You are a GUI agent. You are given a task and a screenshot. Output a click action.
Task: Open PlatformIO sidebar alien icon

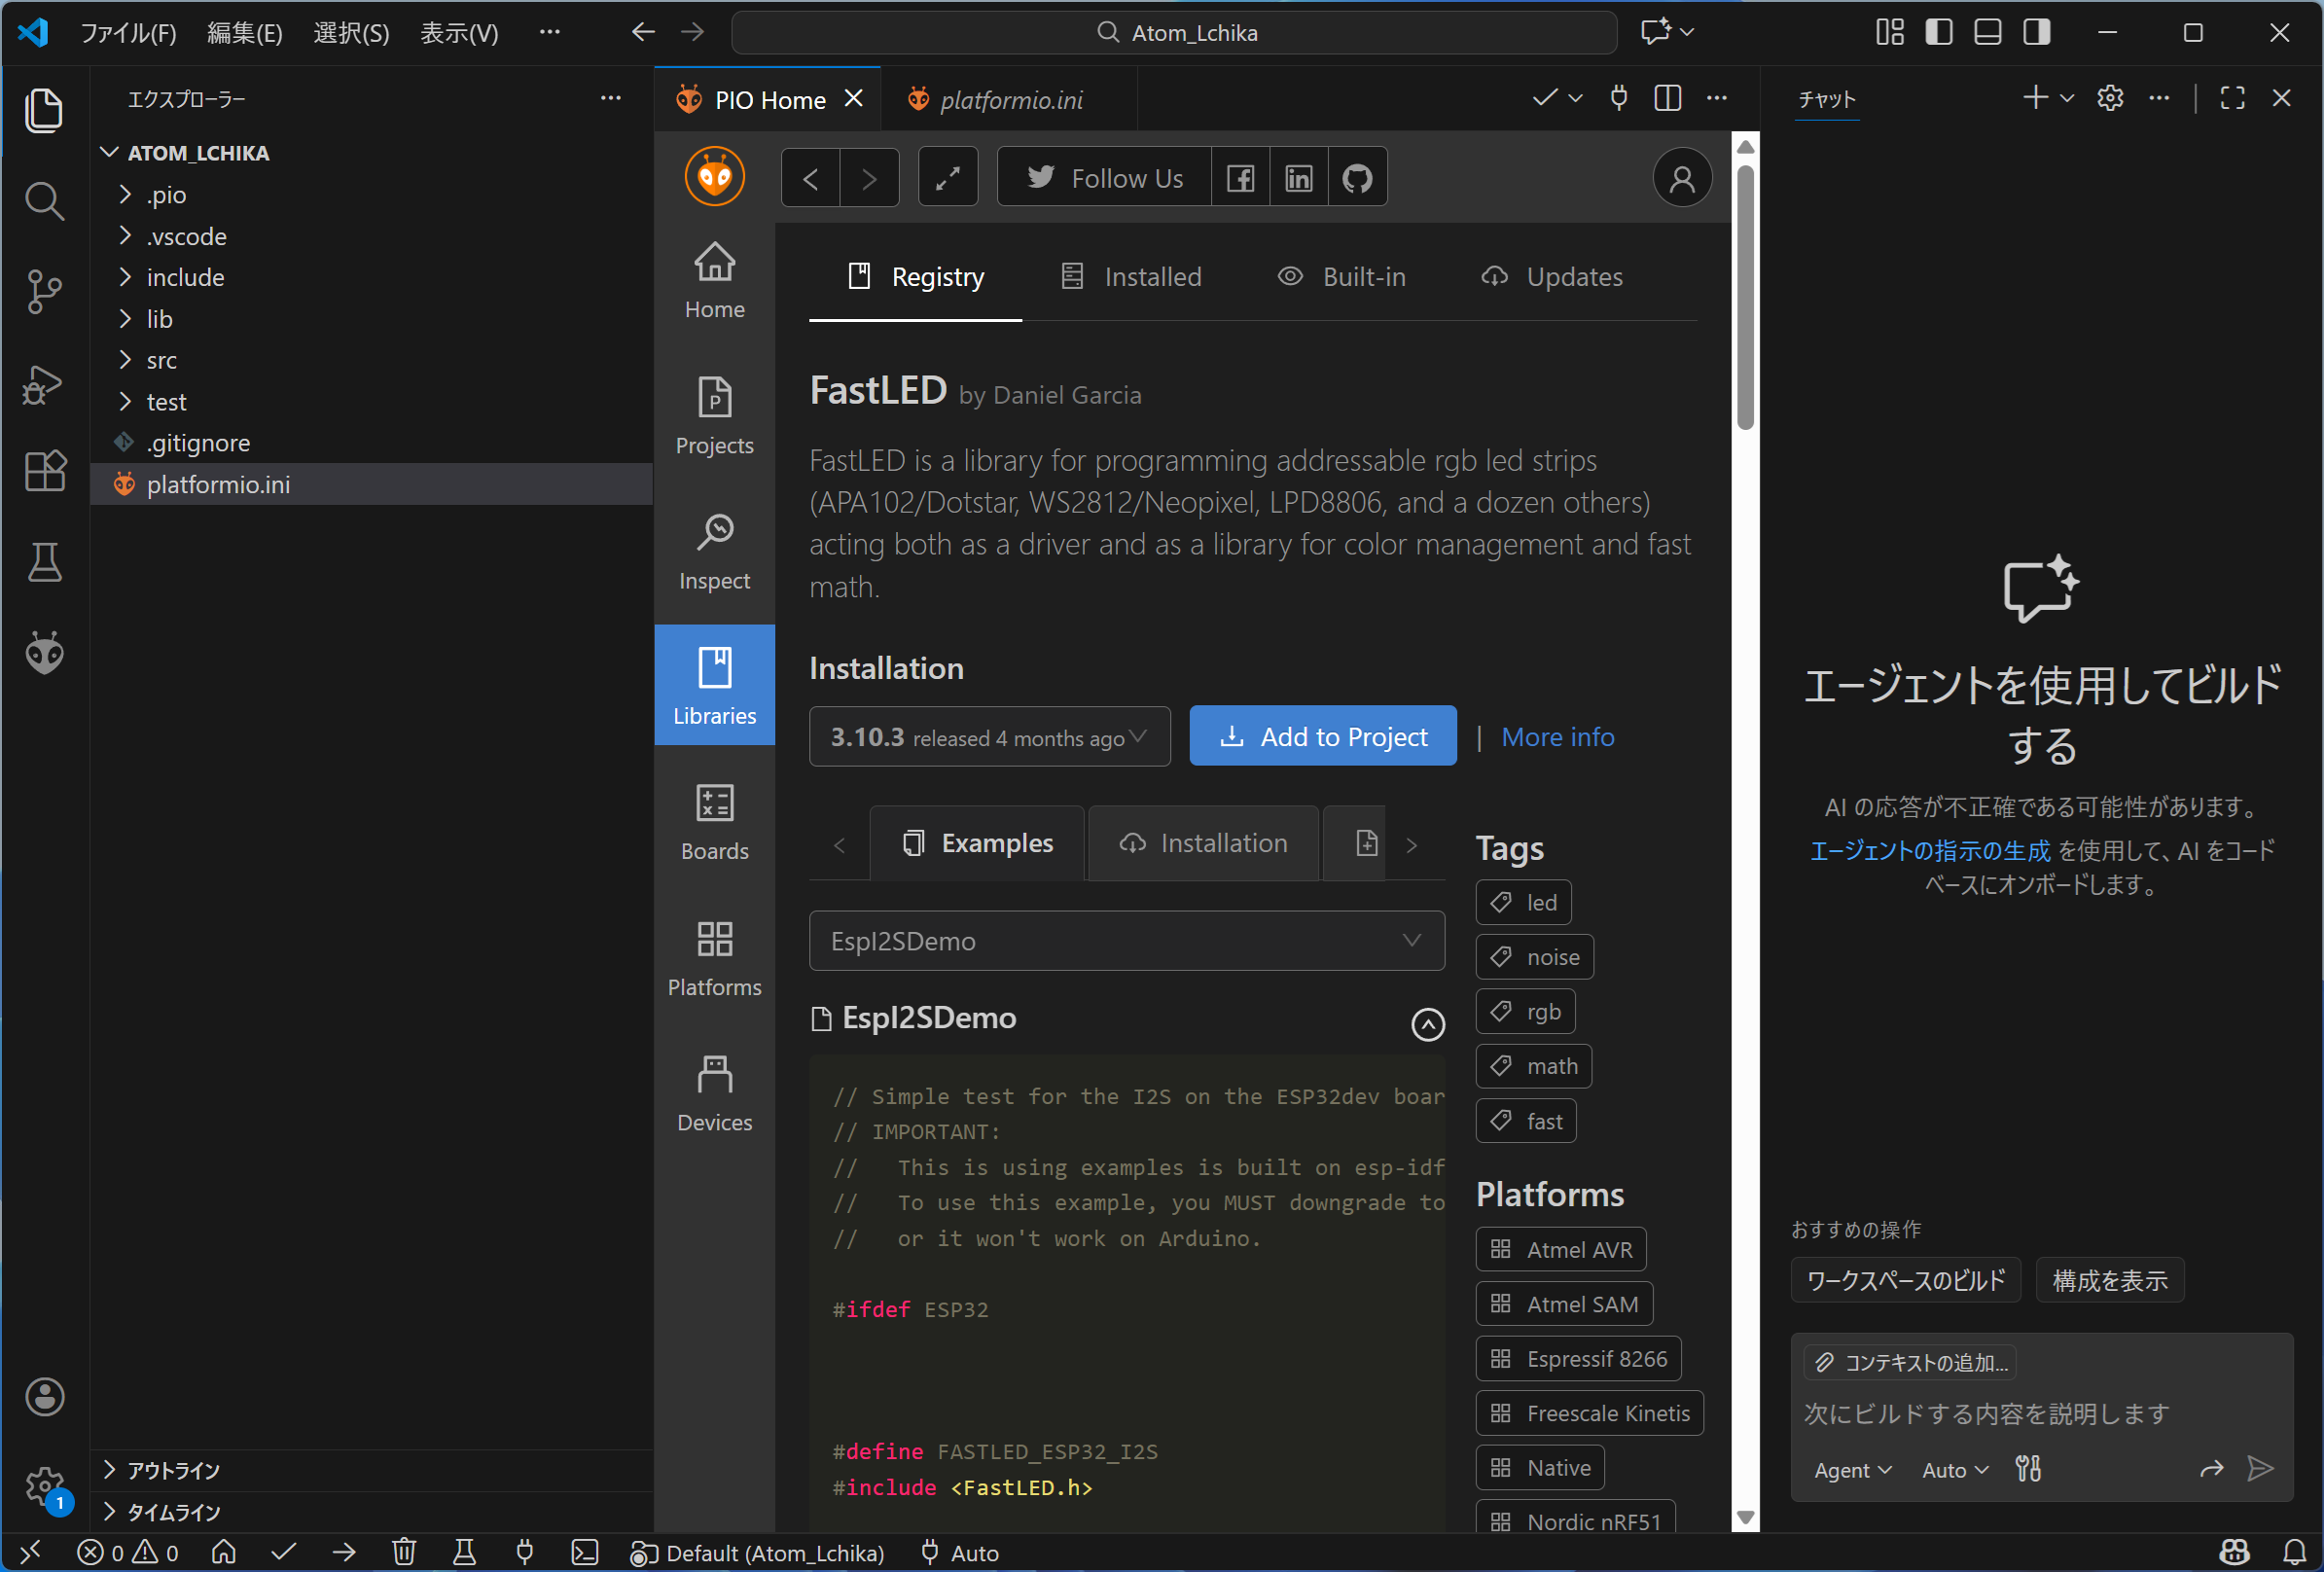44,654
